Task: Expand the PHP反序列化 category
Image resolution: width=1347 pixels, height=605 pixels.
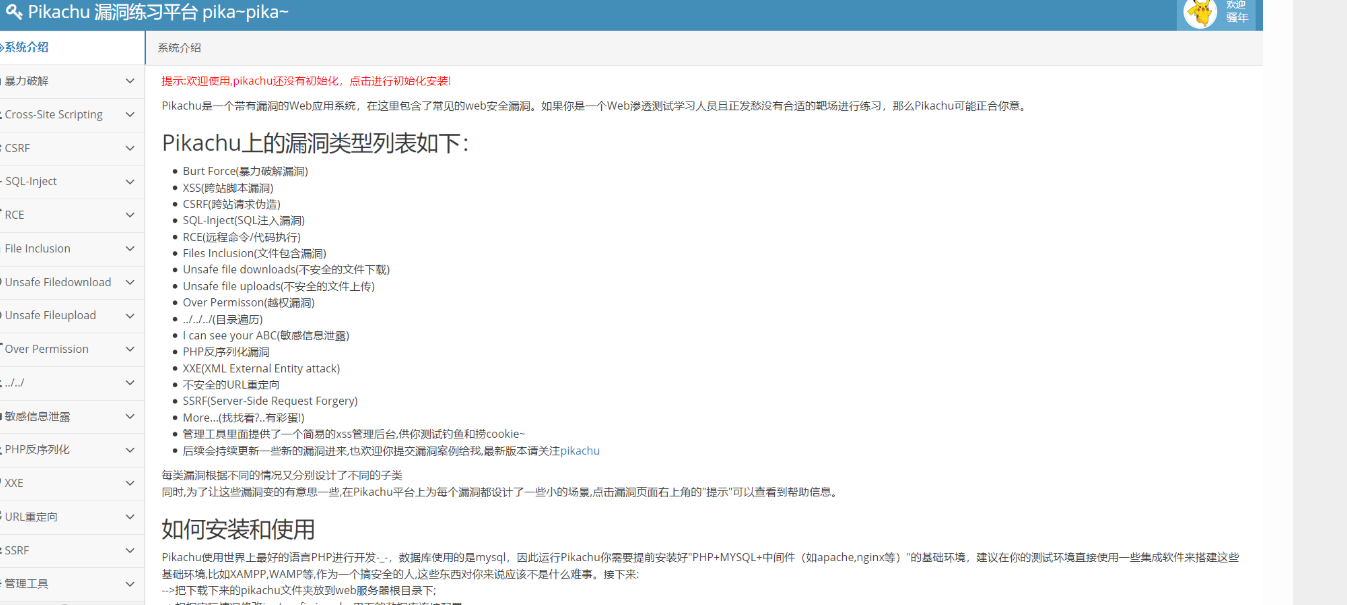Action: 130,450
